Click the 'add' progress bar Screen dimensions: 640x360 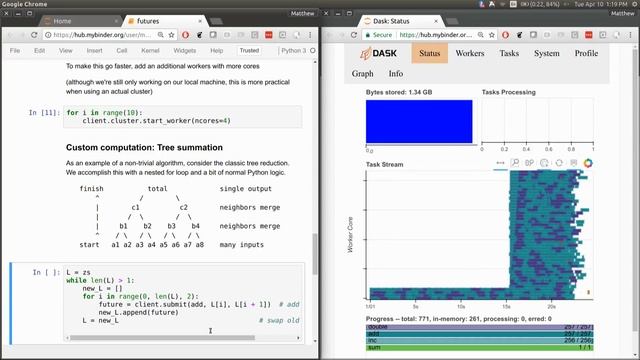click(x=479, y=334)
